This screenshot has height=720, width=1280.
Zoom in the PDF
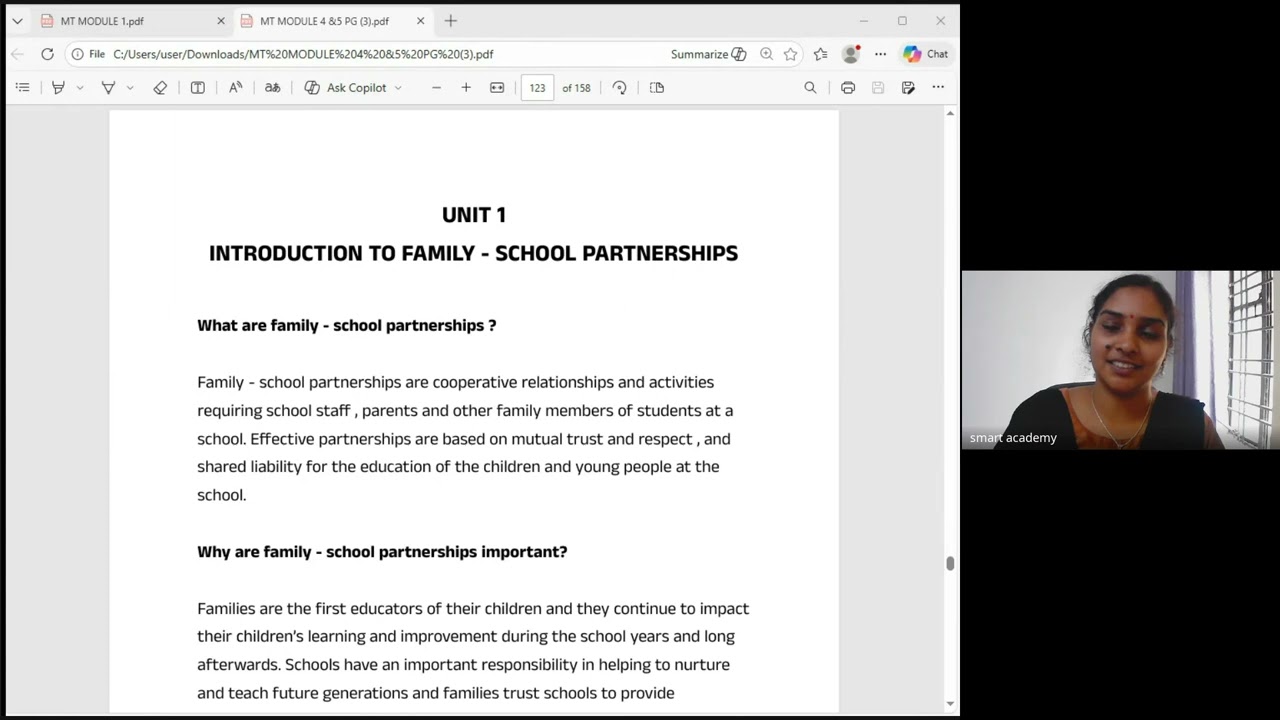click(x=466, y=88)
